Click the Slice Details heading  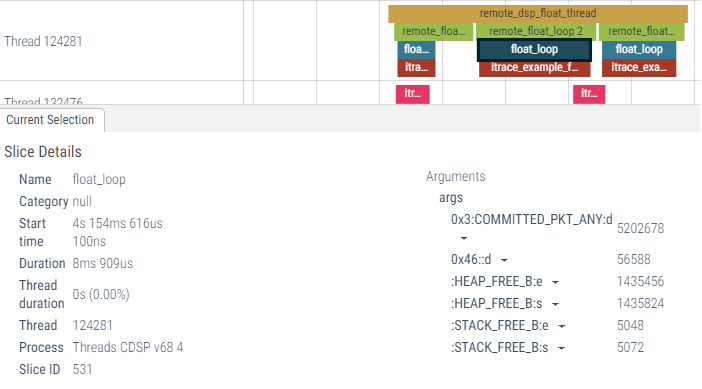[x=43, y=152]
